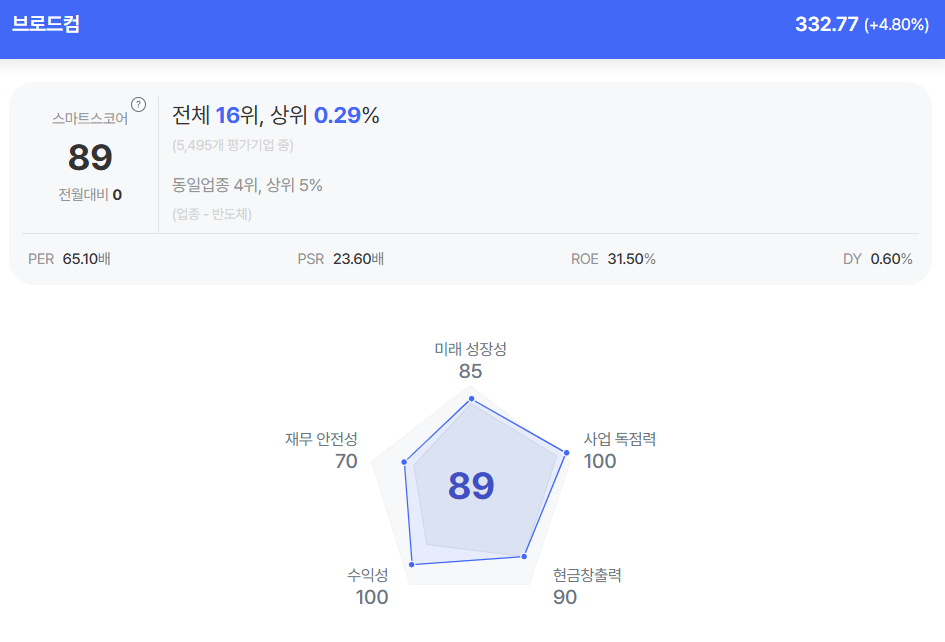
Task: Click the +4.80% price change
Action: pos(897,25)
